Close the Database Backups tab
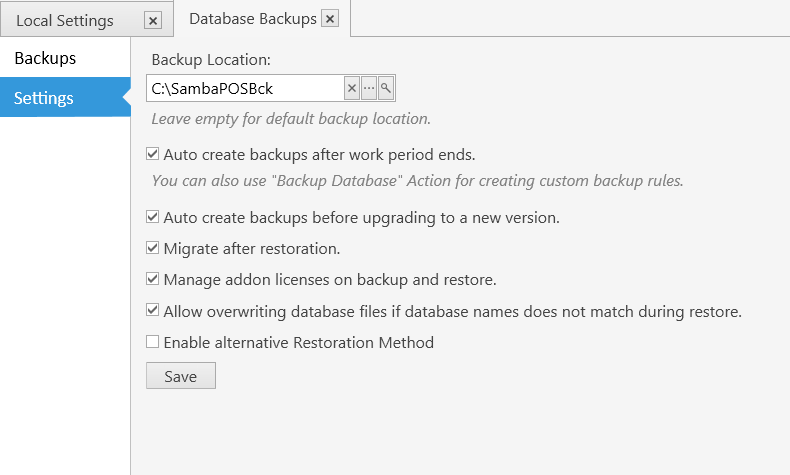Screen dimensions: 790x475 pos(330,19)
